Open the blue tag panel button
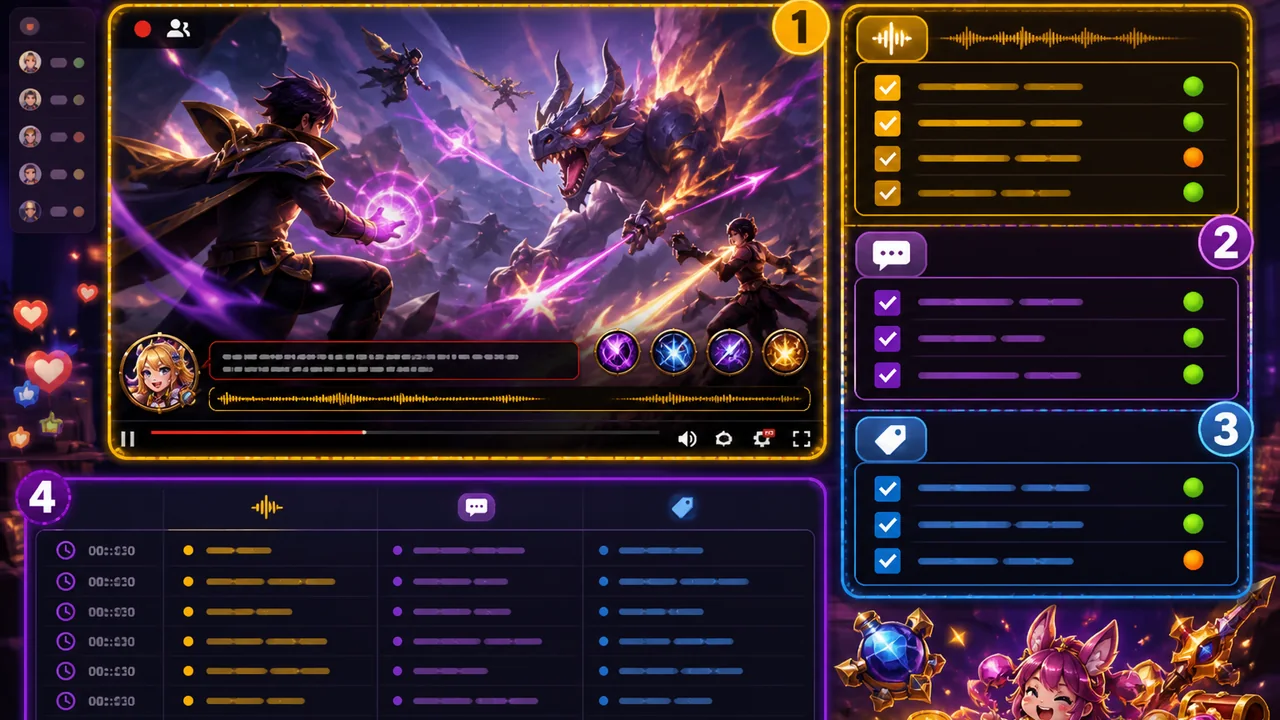The width and height of the screenshot is (1280, 720). (891, 438)
